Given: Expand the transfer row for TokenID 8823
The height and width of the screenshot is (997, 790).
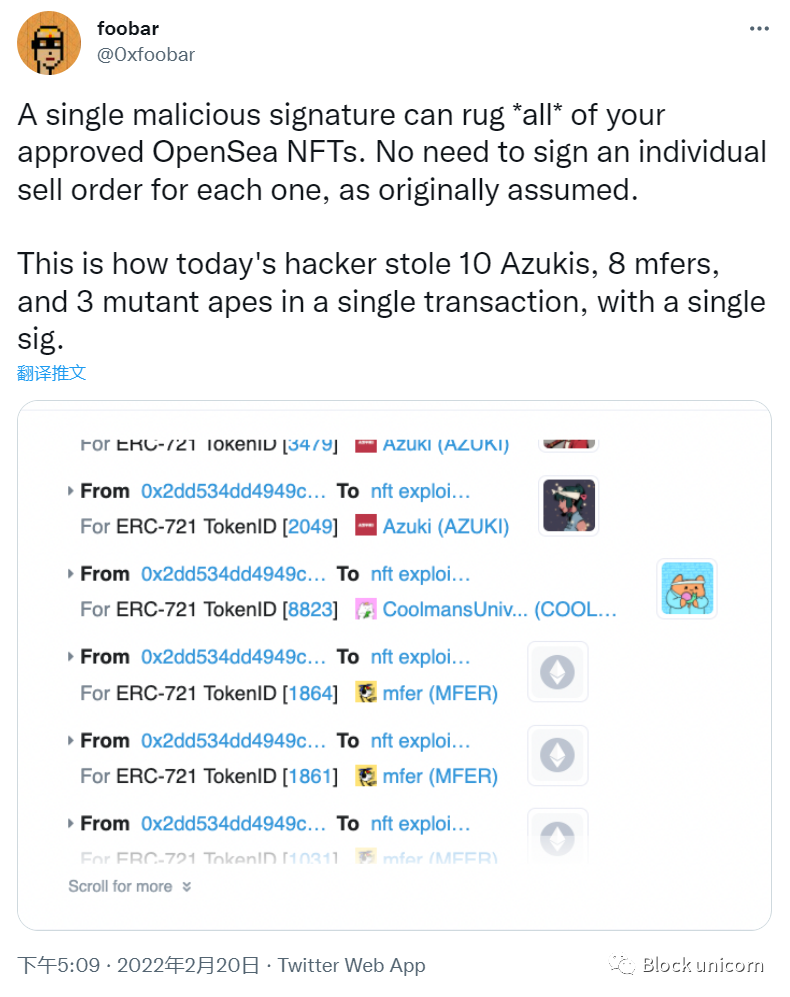Looking at the screenshot, I should pos(71,574).
